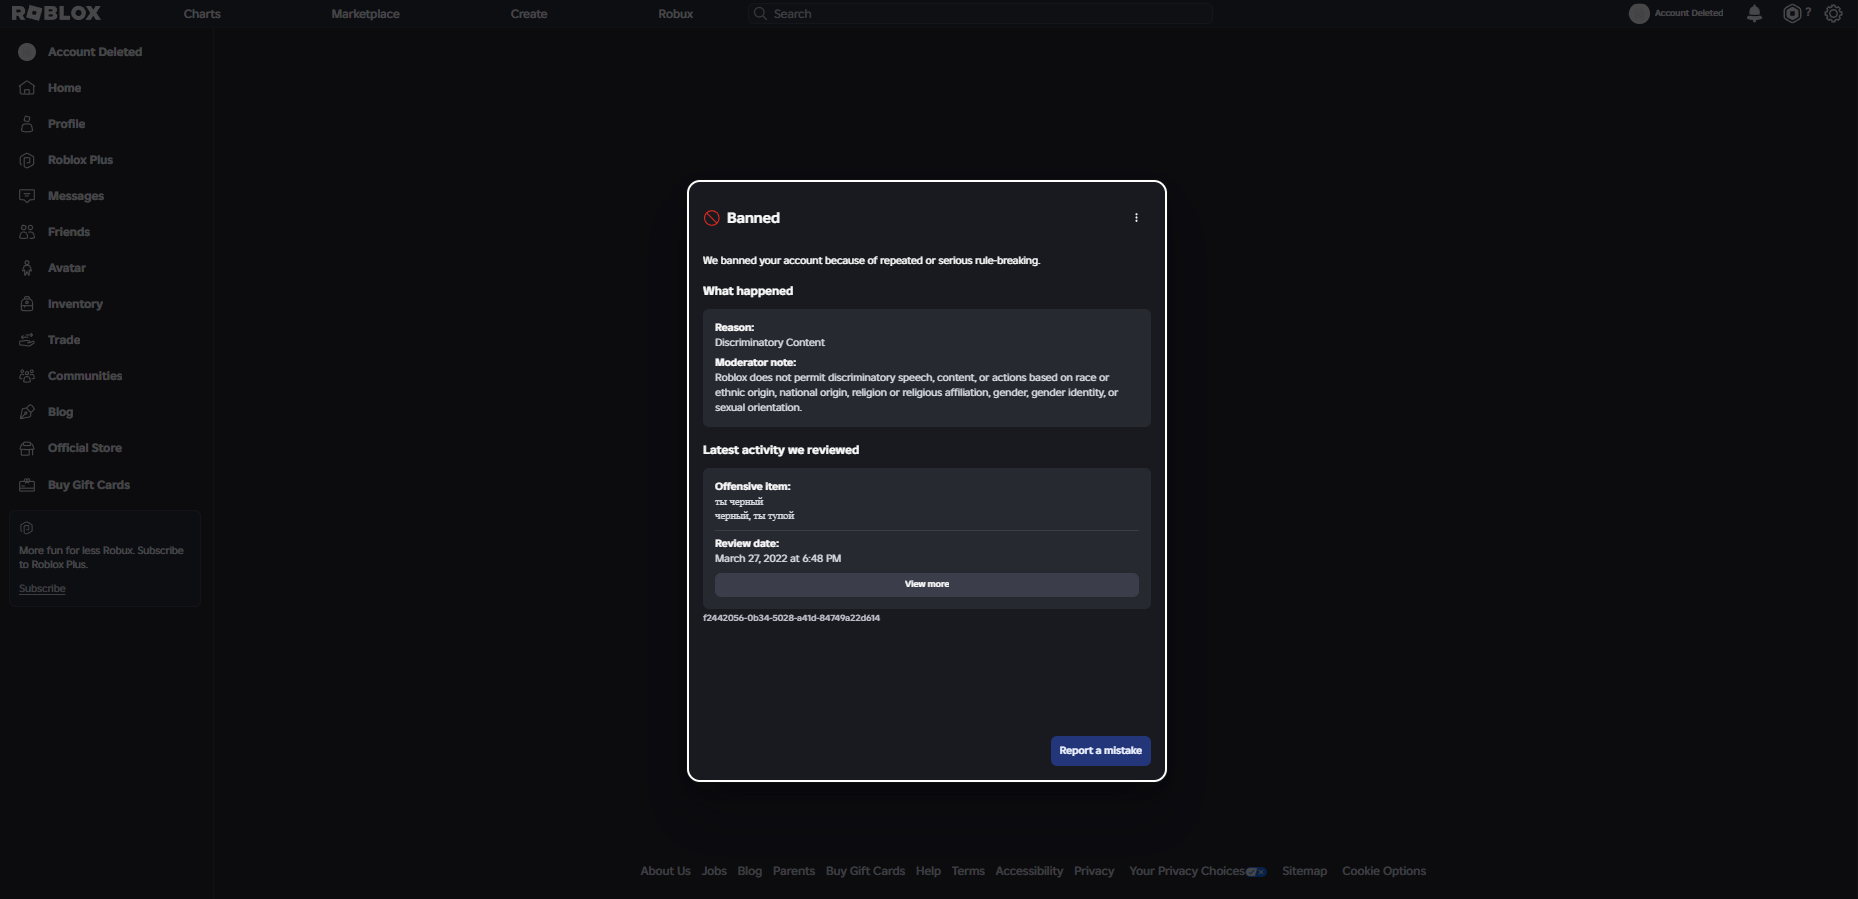Open the Parents footer link
1858x899 pixels.
point(794,871)
